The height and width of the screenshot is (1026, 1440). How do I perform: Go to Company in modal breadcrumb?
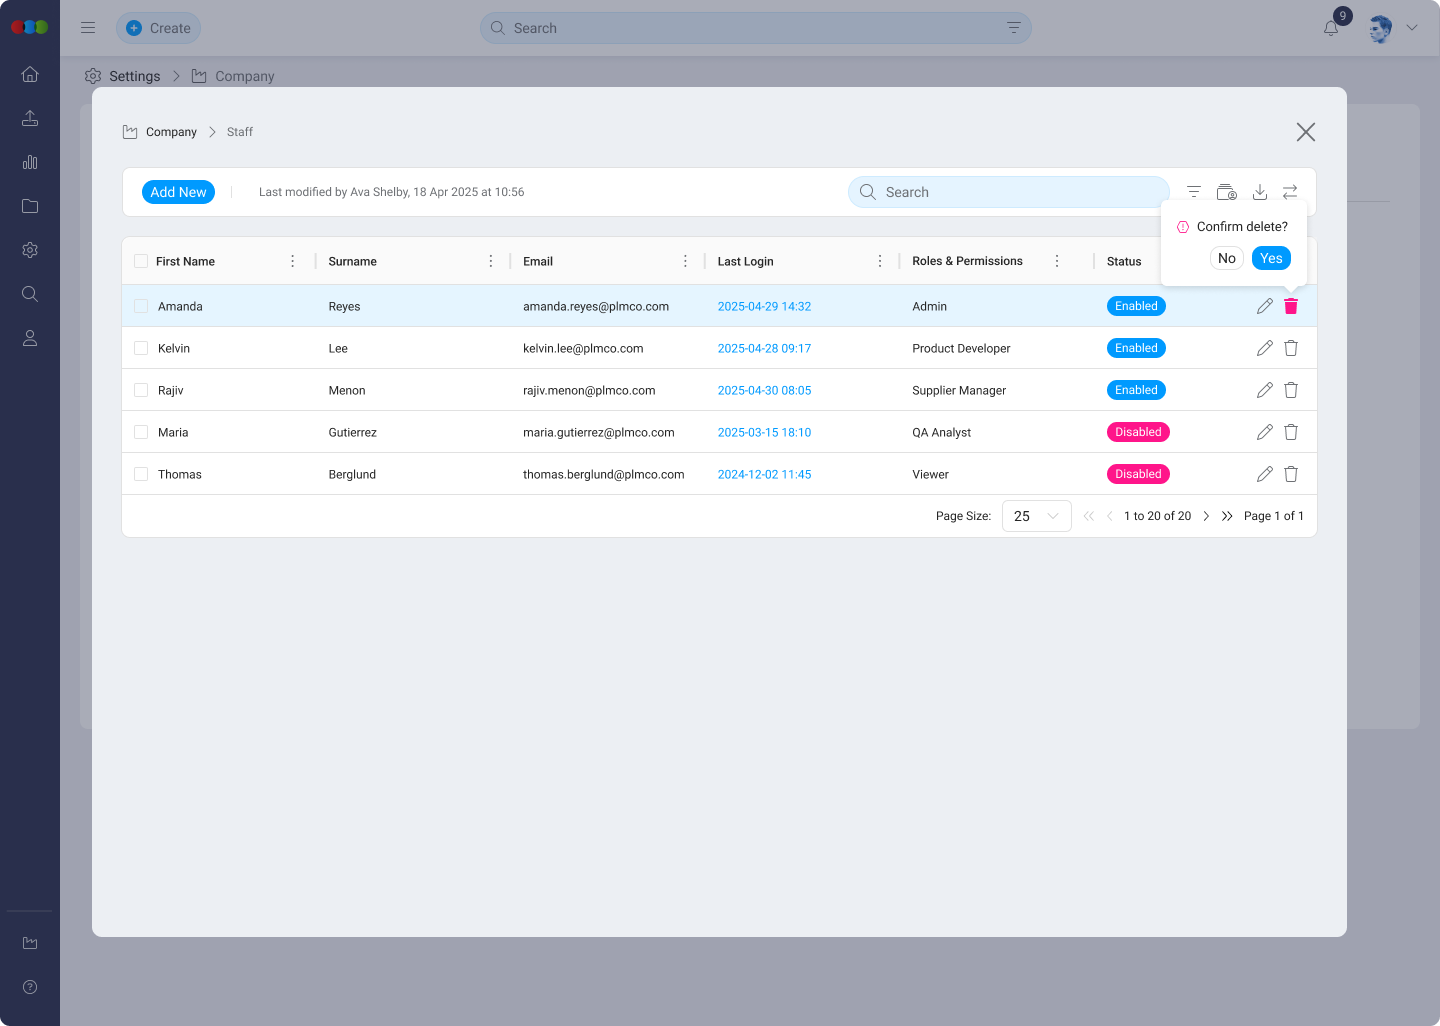point(171,132)
